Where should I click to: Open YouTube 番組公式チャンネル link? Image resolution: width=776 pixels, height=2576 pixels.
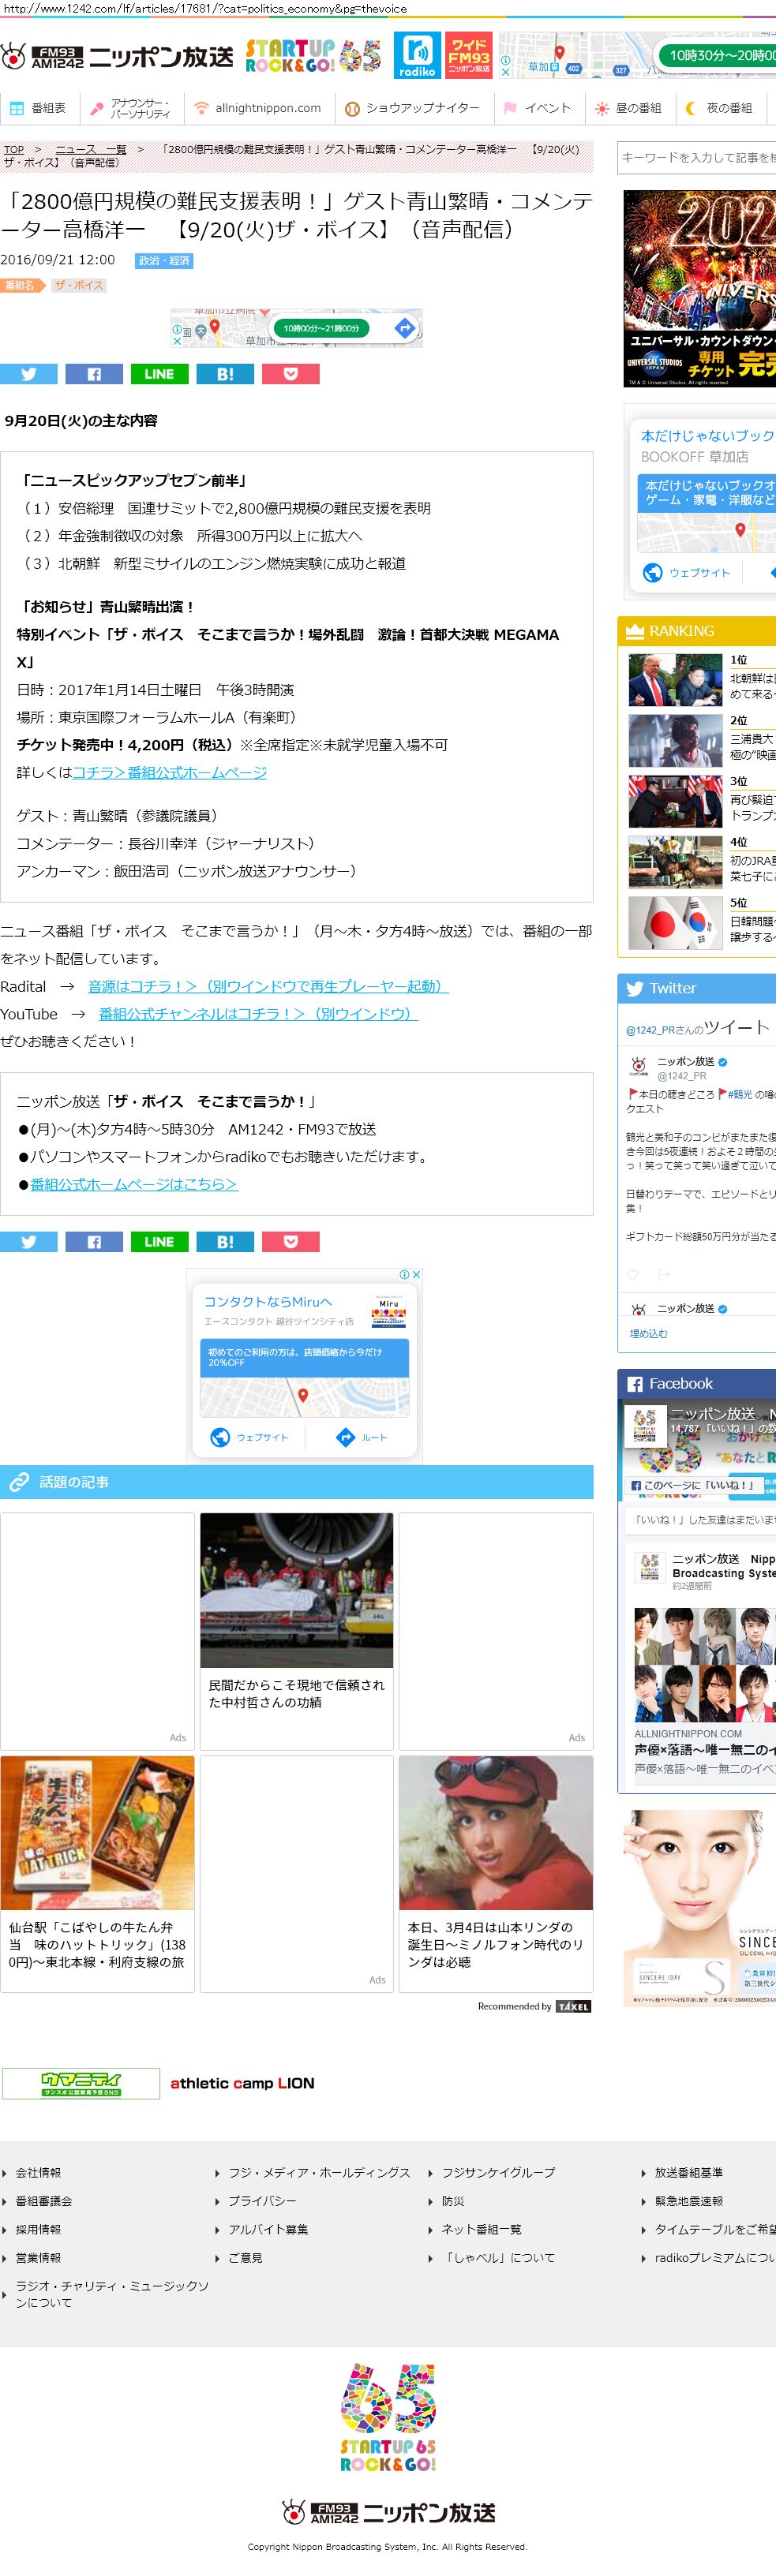257,1014
